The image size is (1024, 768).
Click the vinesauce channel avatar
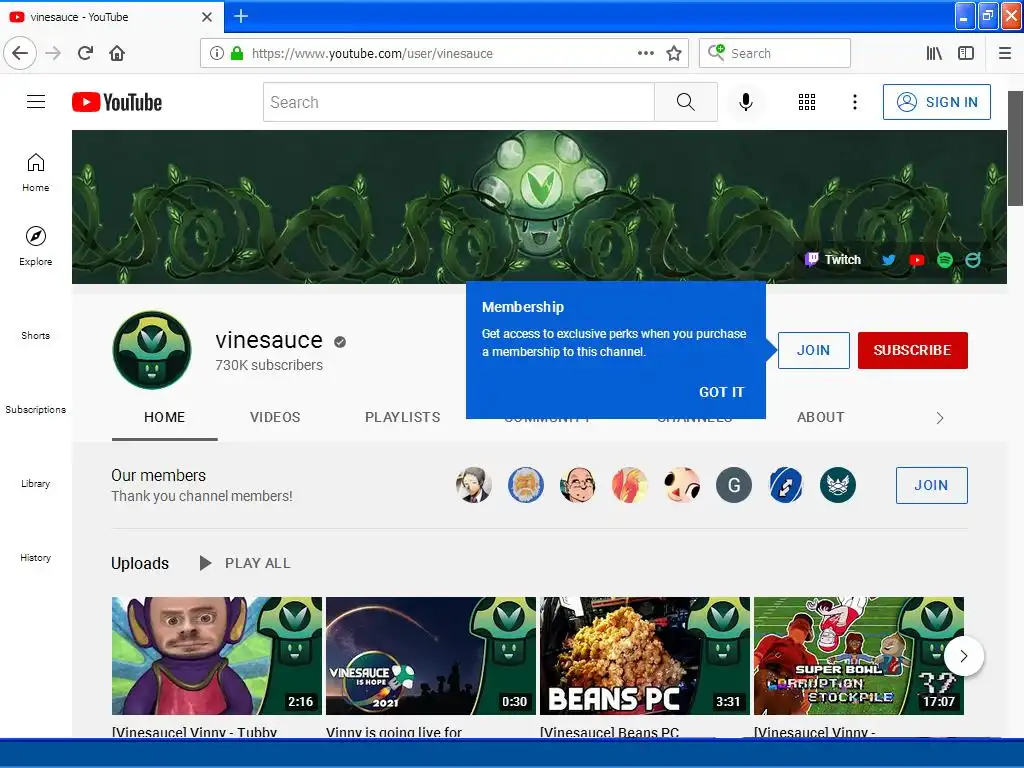[152, 350]
